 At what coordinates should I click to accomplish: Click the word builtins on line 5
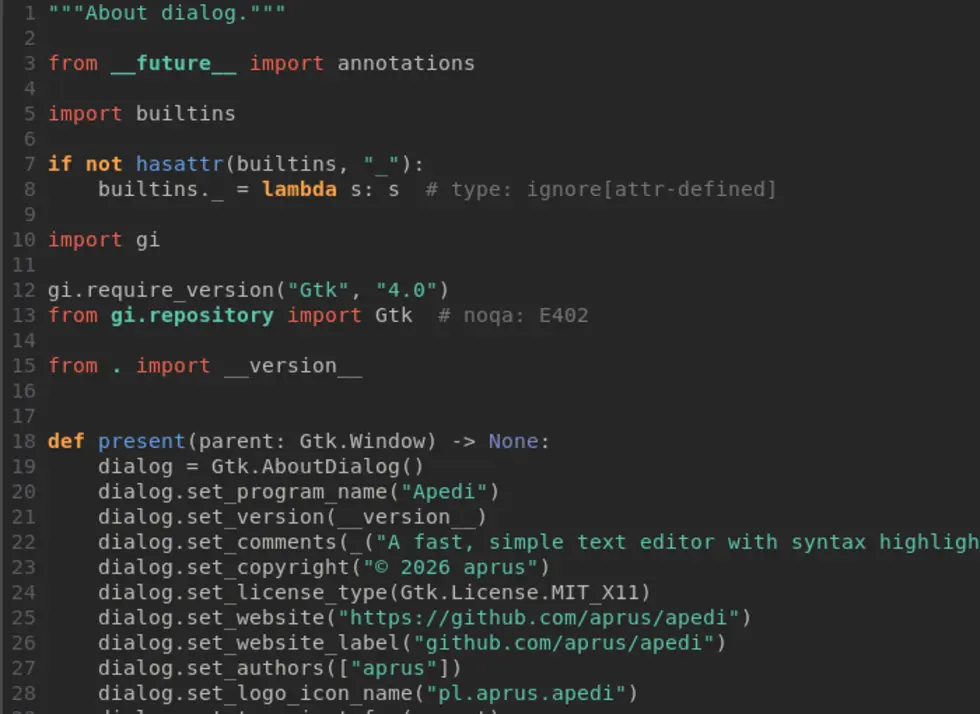tap(186, 114)
